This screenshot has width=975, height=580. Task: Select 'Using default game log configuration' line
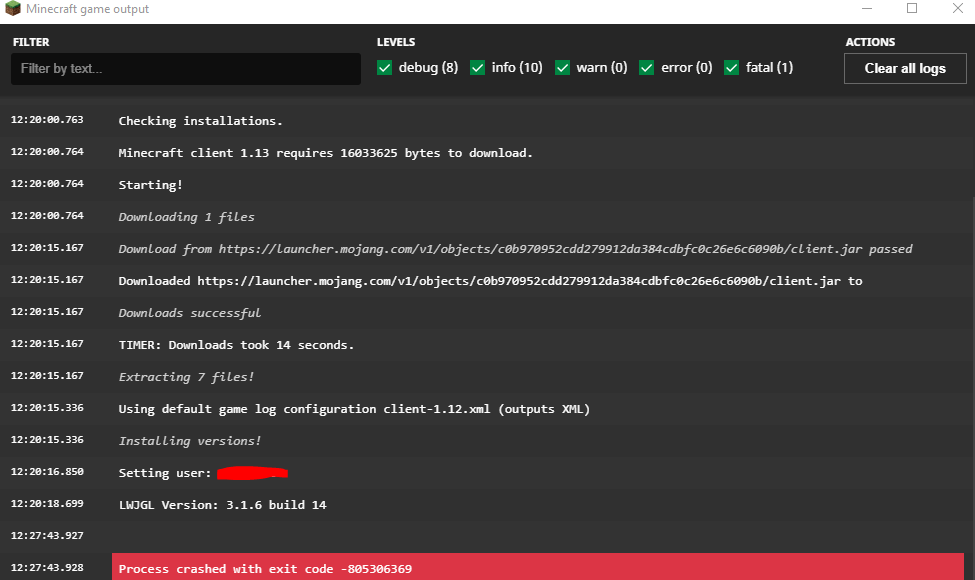pos(354,409)
